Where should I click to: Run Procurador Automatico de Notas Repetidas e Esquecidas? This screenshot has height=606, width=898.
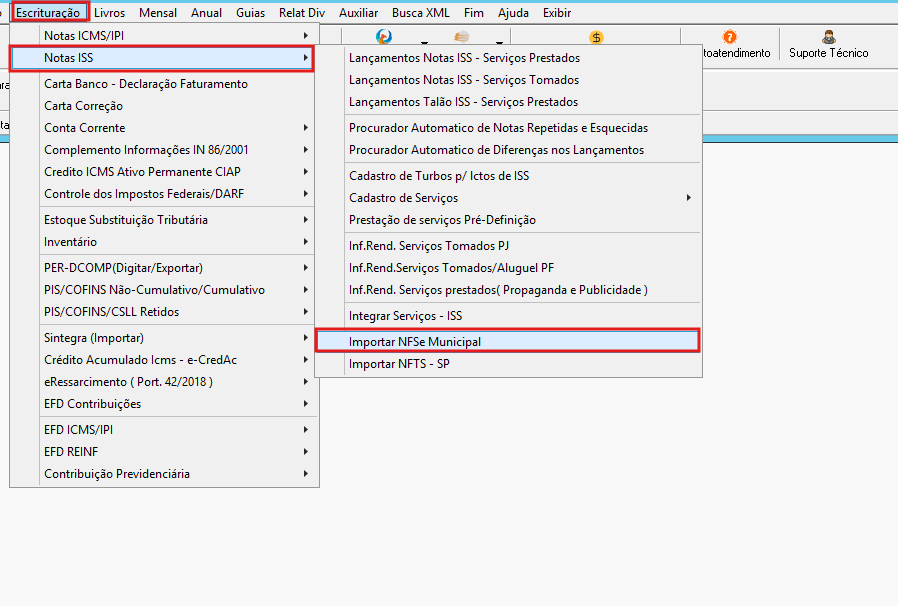point(509,128)
